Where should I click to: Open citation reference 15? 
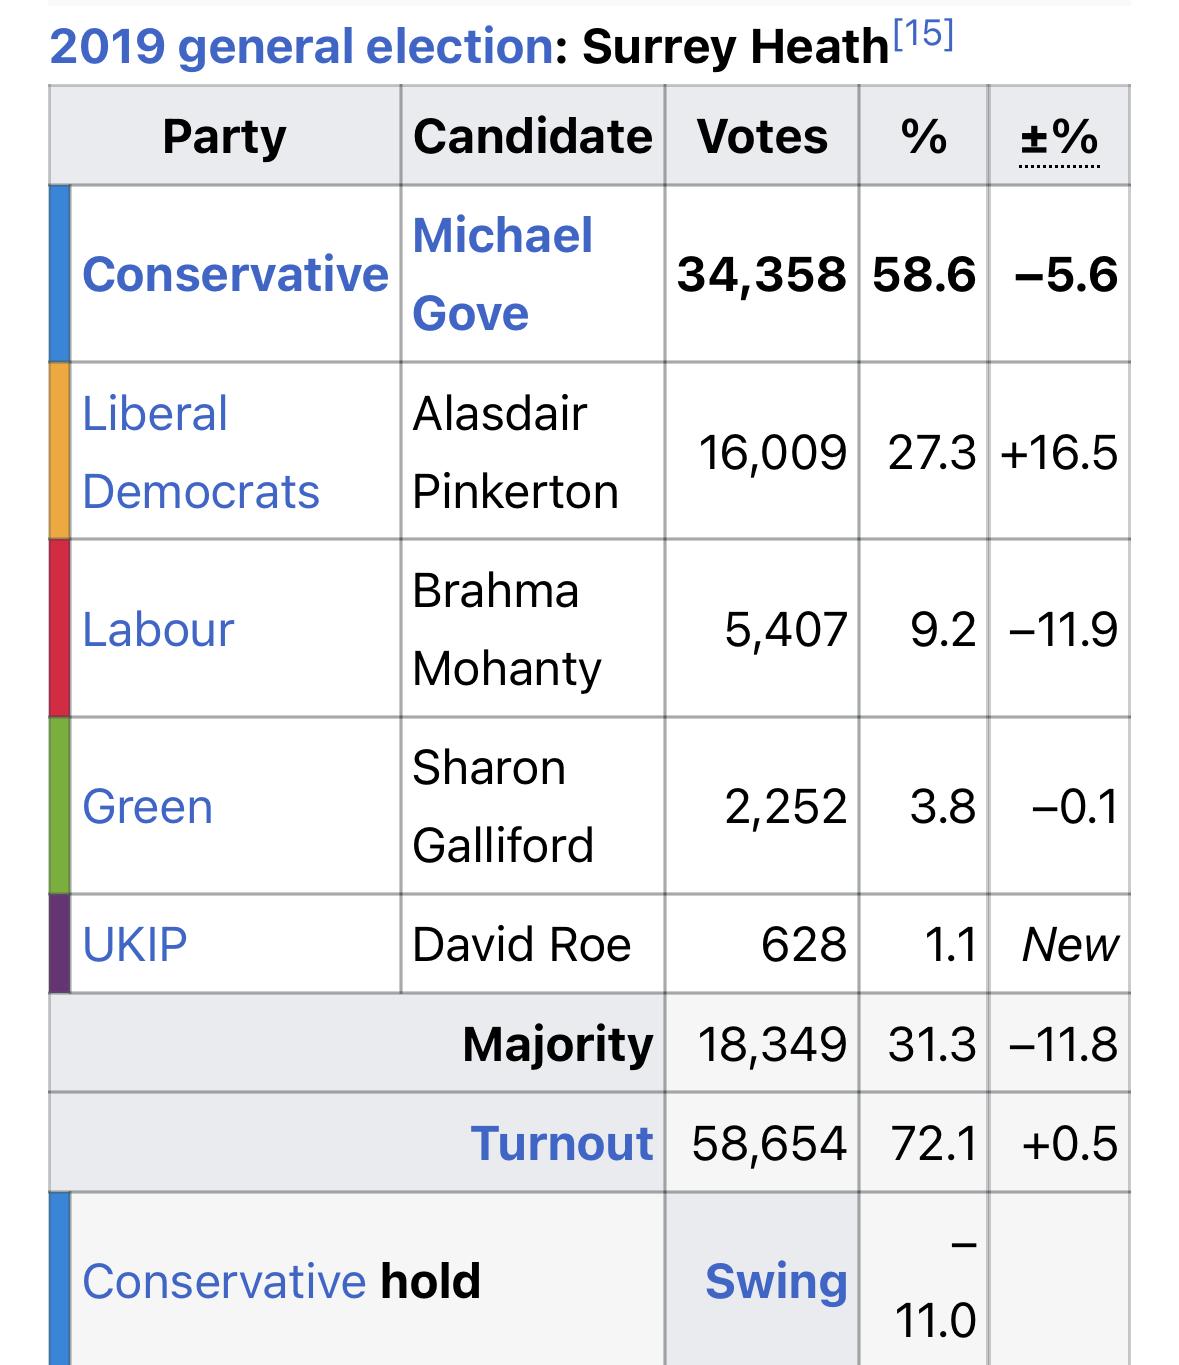922,35
